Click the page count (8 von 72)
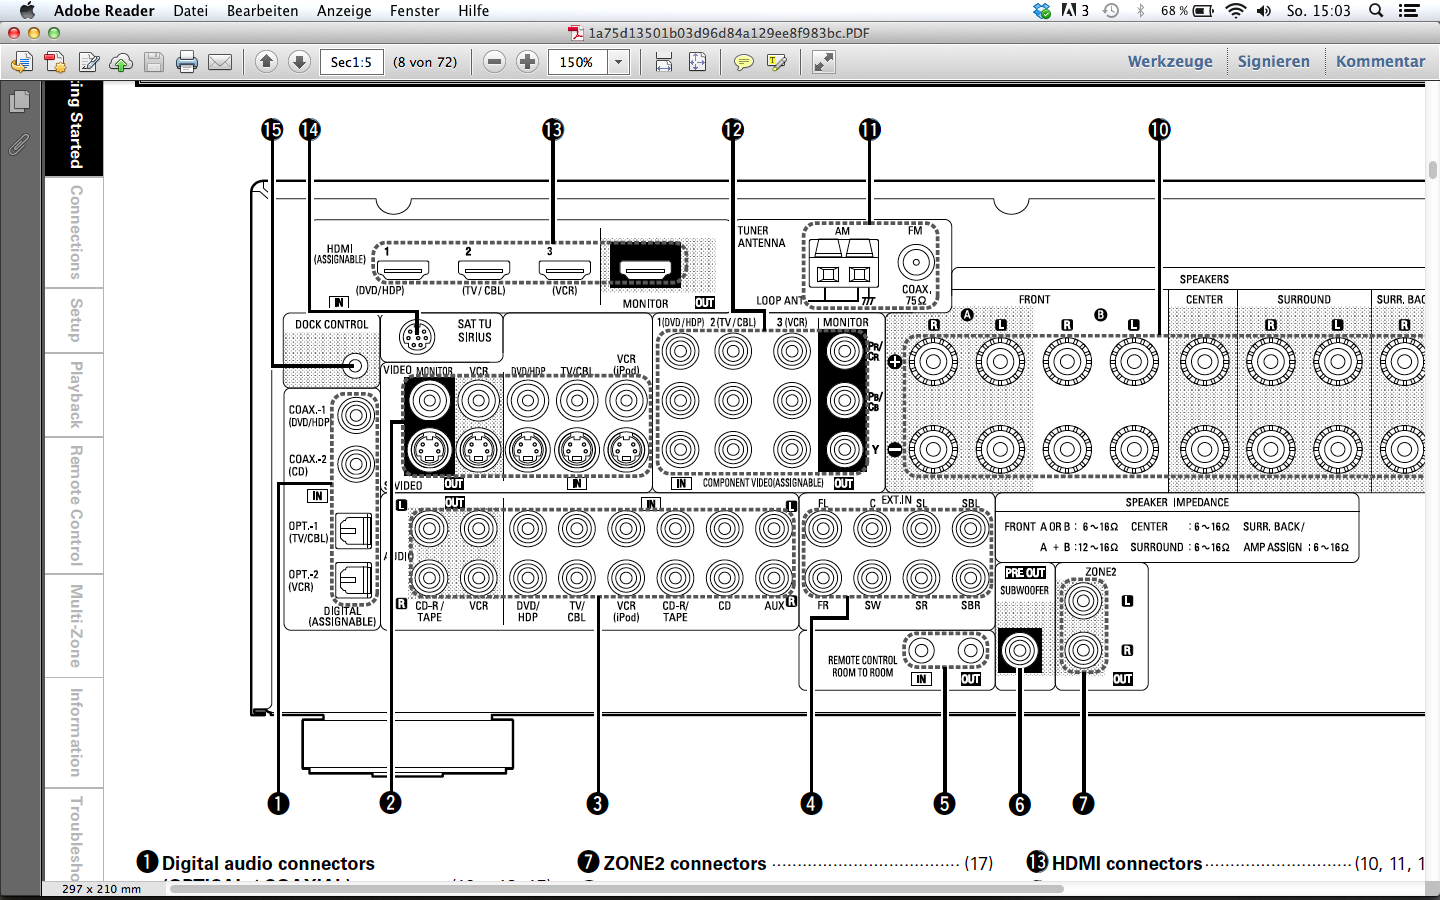 tap(425, 62)
